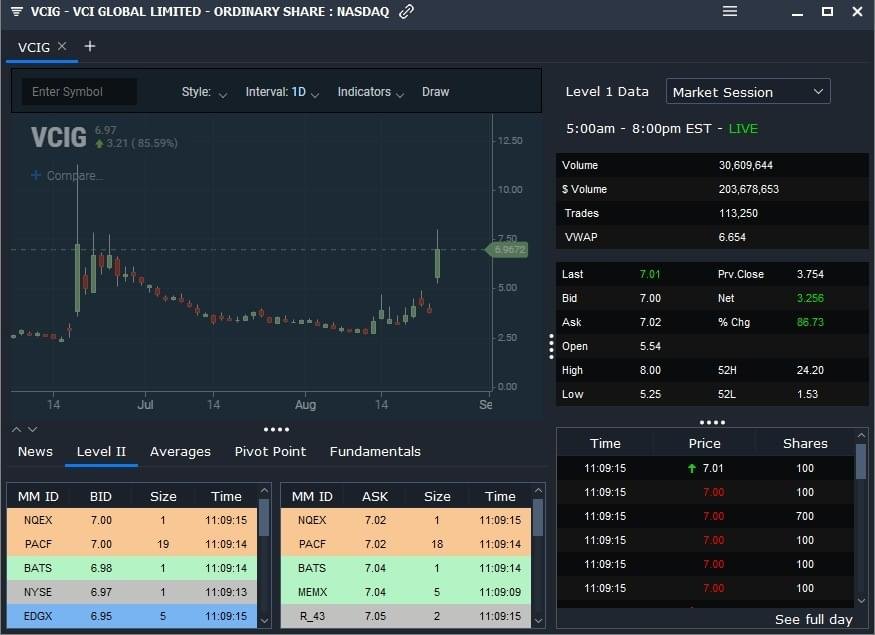This screenshot has height=635, width=875.
Task: Click the Draw button in chart toolbar
Action: point(435,92)
